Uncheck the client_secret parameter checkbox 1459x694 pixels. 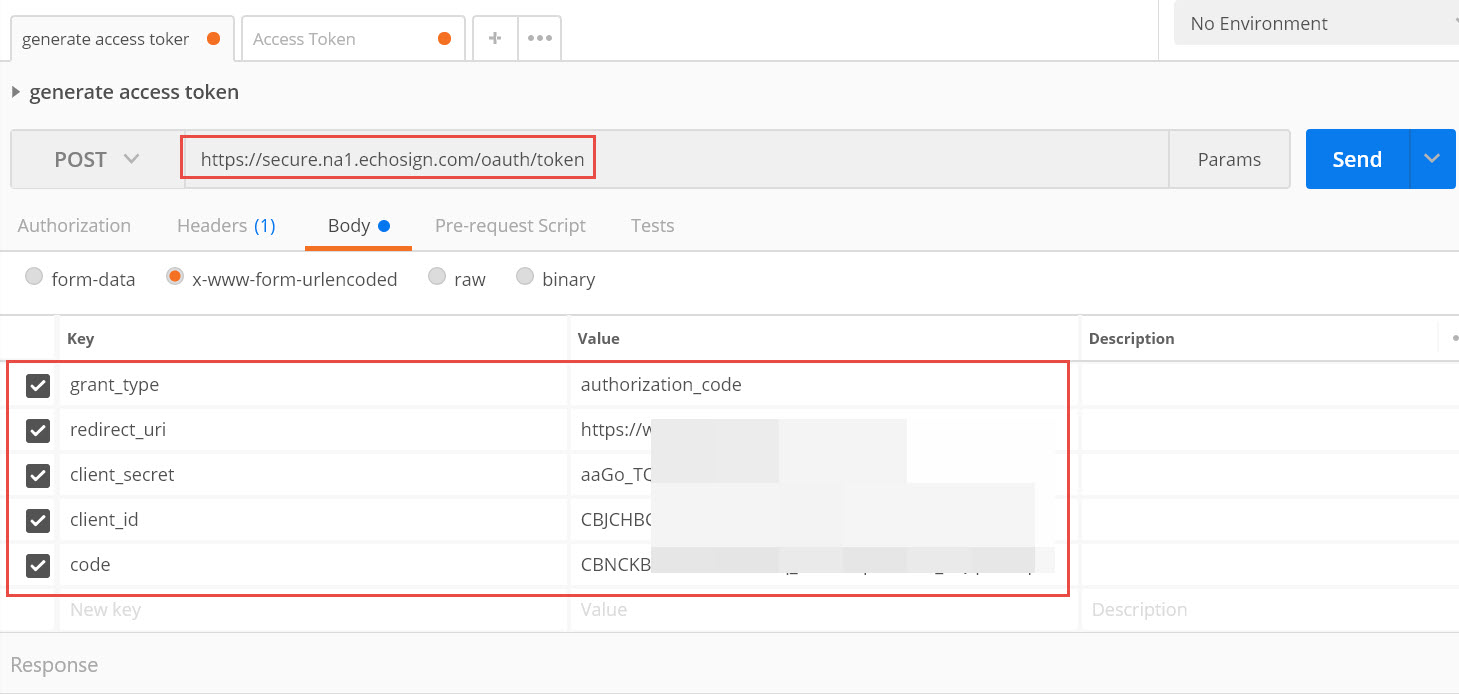38,475
